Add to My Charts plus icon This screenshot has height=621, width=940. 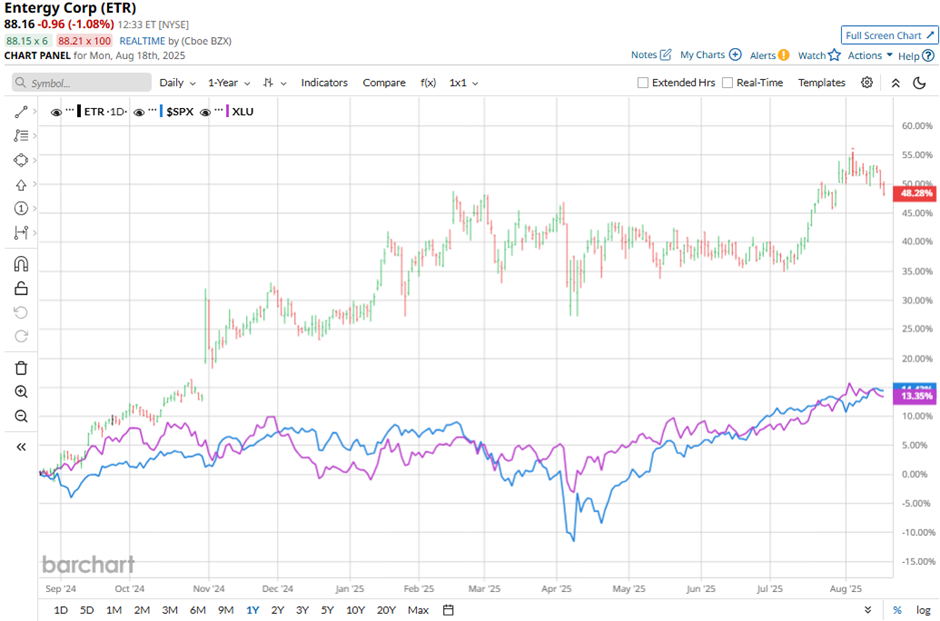[x=735, y=55]
